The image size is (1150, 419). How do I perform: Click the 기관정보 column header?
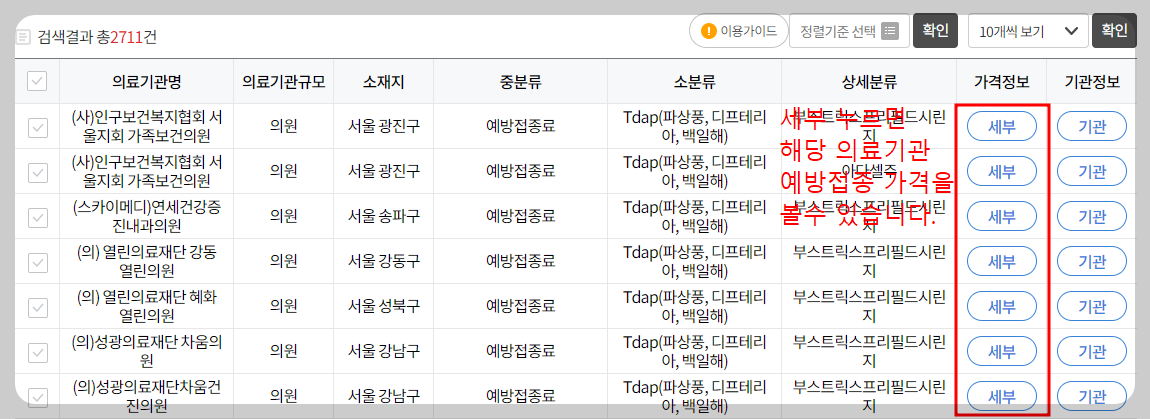[x=1091, y=81]
